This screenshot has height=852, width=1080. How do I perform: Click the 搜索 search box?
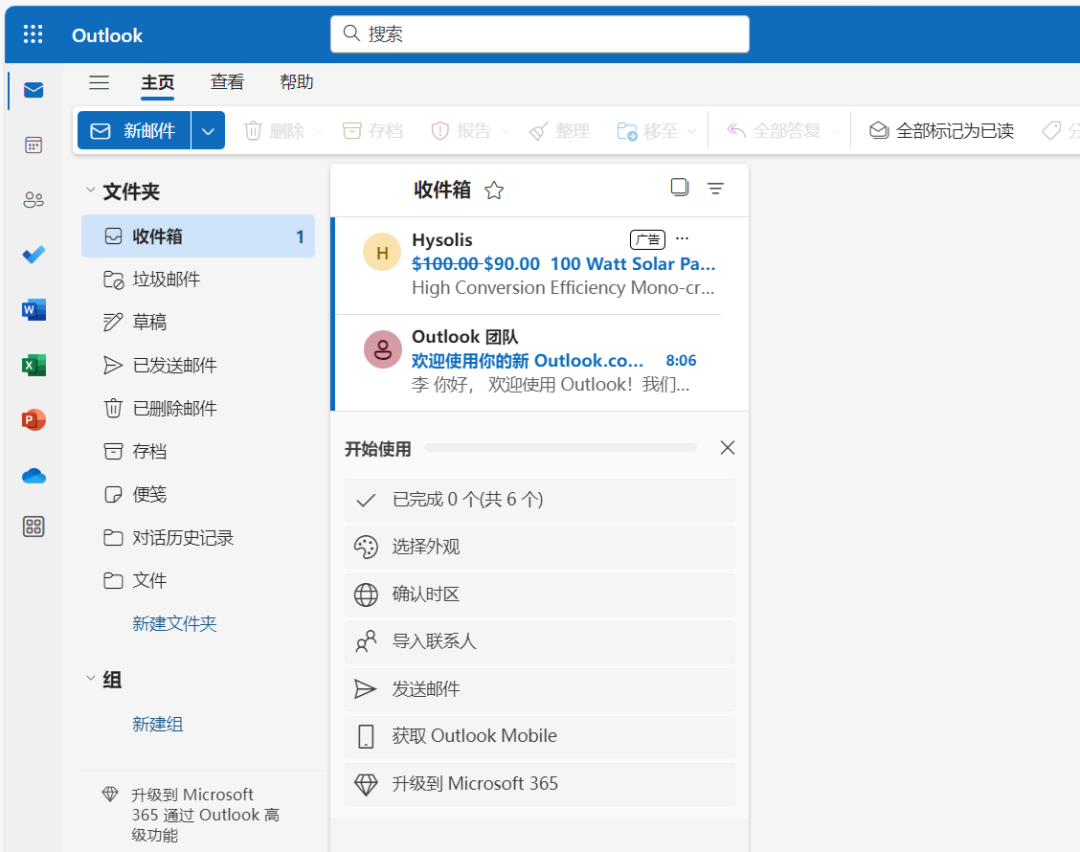click(x=540, y=34)
